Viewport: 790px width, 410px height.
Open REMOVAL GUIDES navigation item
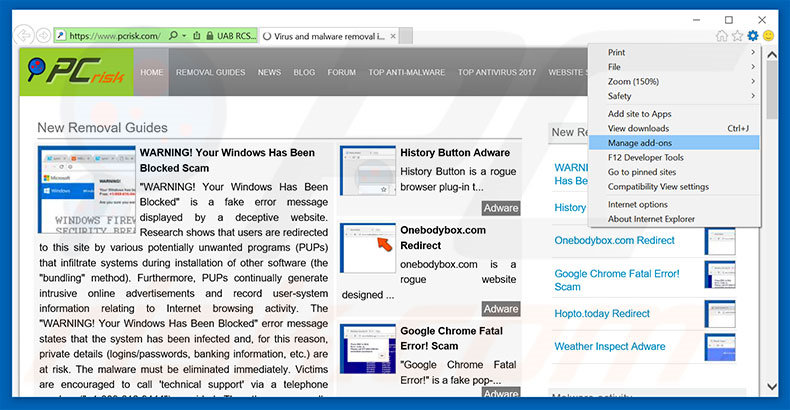pyautogui.click(x=210, y=72)
